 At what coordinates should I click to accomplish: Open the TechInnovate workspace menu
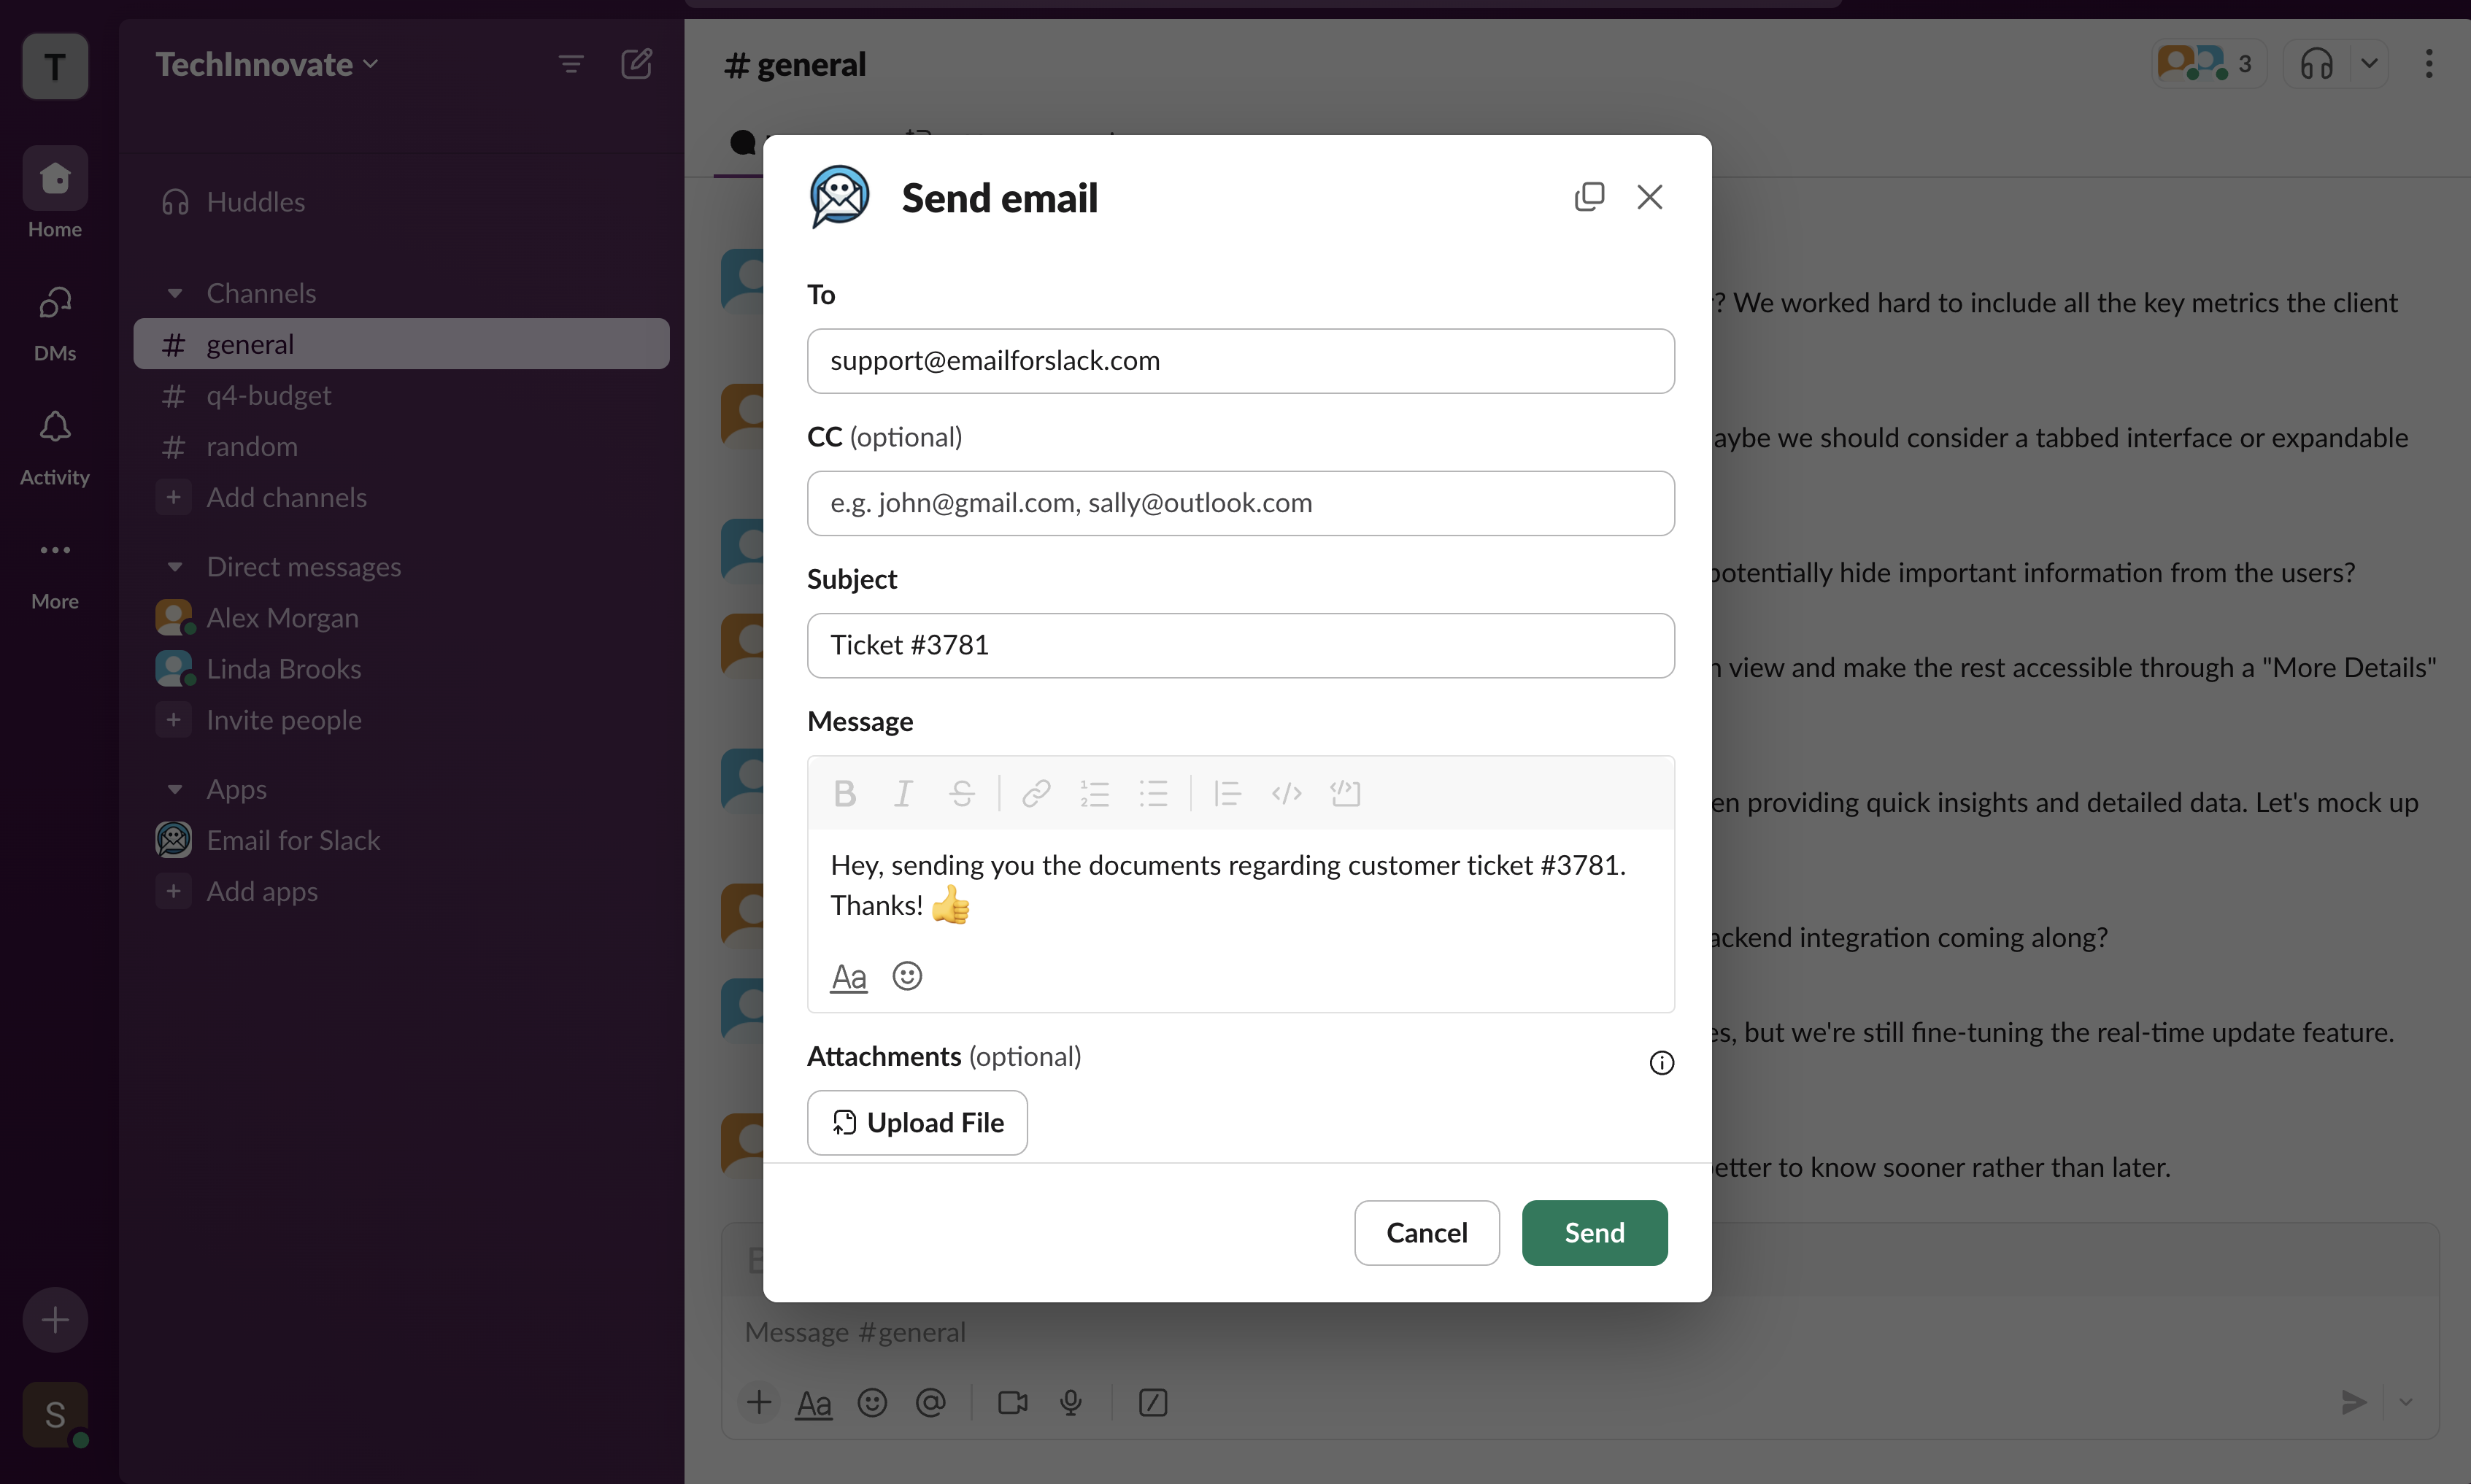pyautogui.click(x=266, y=65)
